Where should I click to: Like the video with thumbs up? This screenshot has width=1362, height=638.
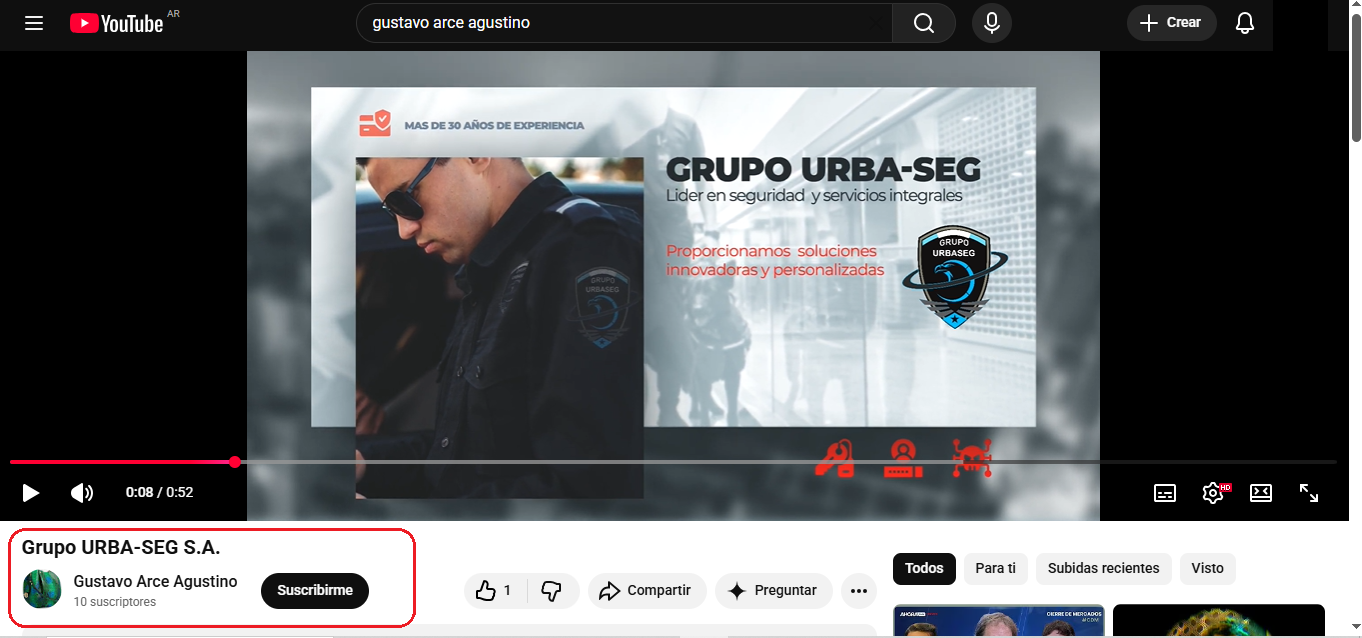[494, 591]
